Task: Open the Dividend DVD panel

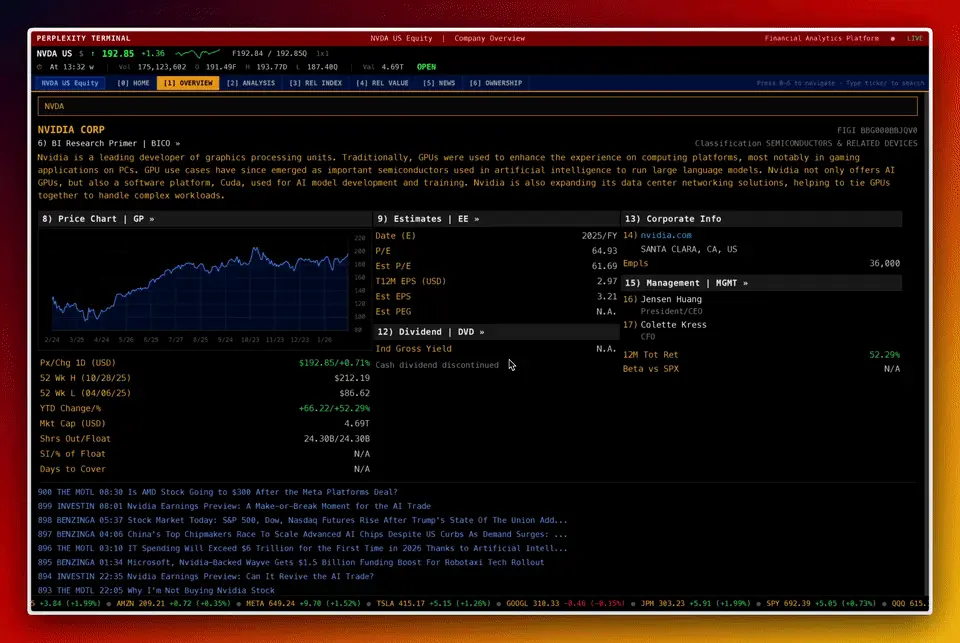Action: pyautogui.click(x=430, y=332)
